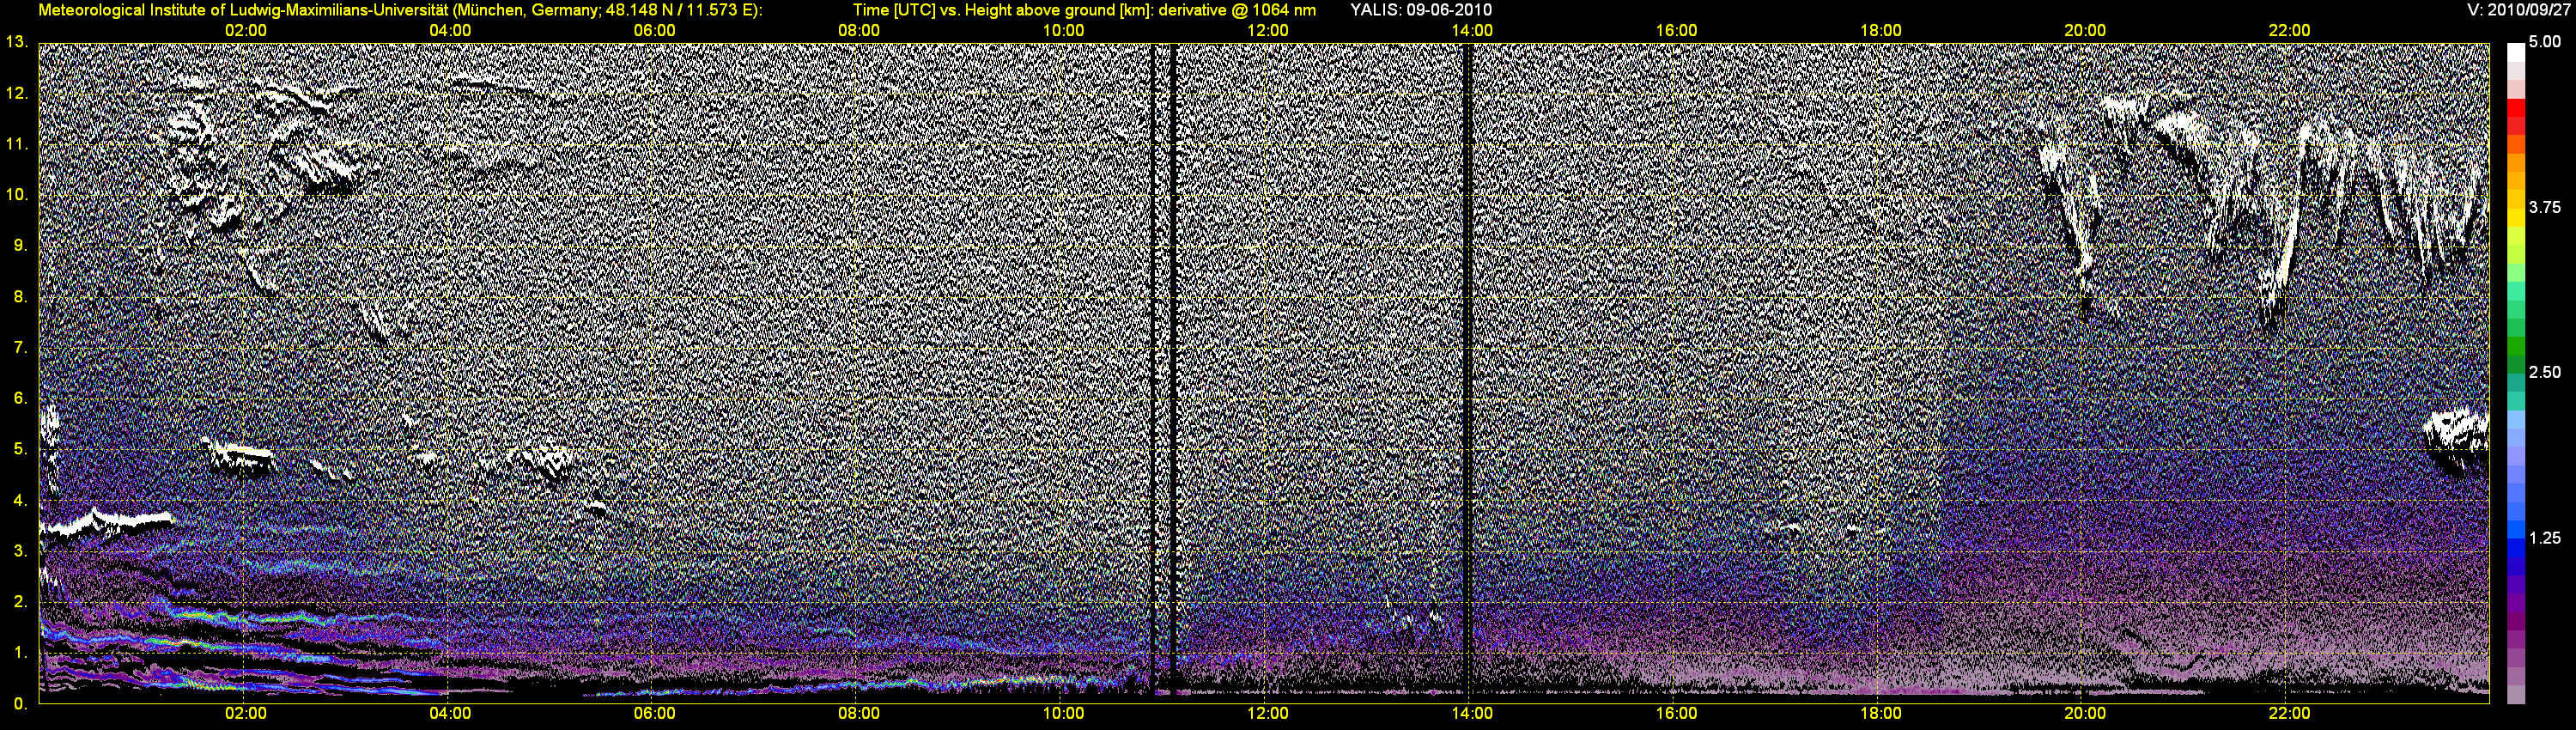Click the 08:00 label on the lower time axis
2576x730 pixels.
859,713
